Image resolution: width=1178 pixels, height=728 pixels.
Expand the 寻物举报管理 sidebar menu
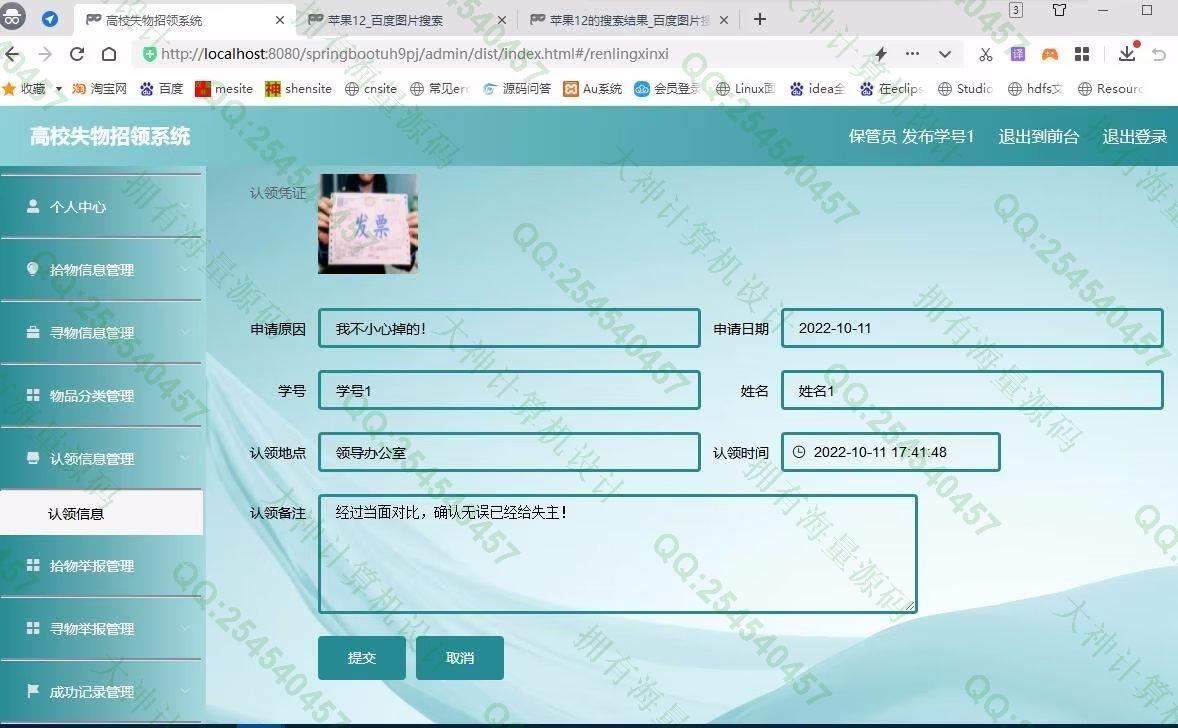click(x=101, y=629)
